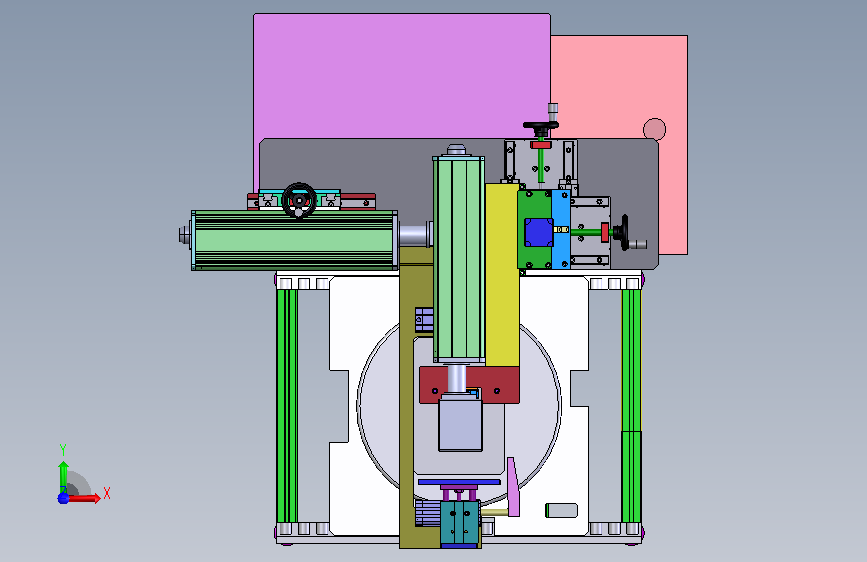Click the blue Z axis ball of triad

(x=63, y=498)
